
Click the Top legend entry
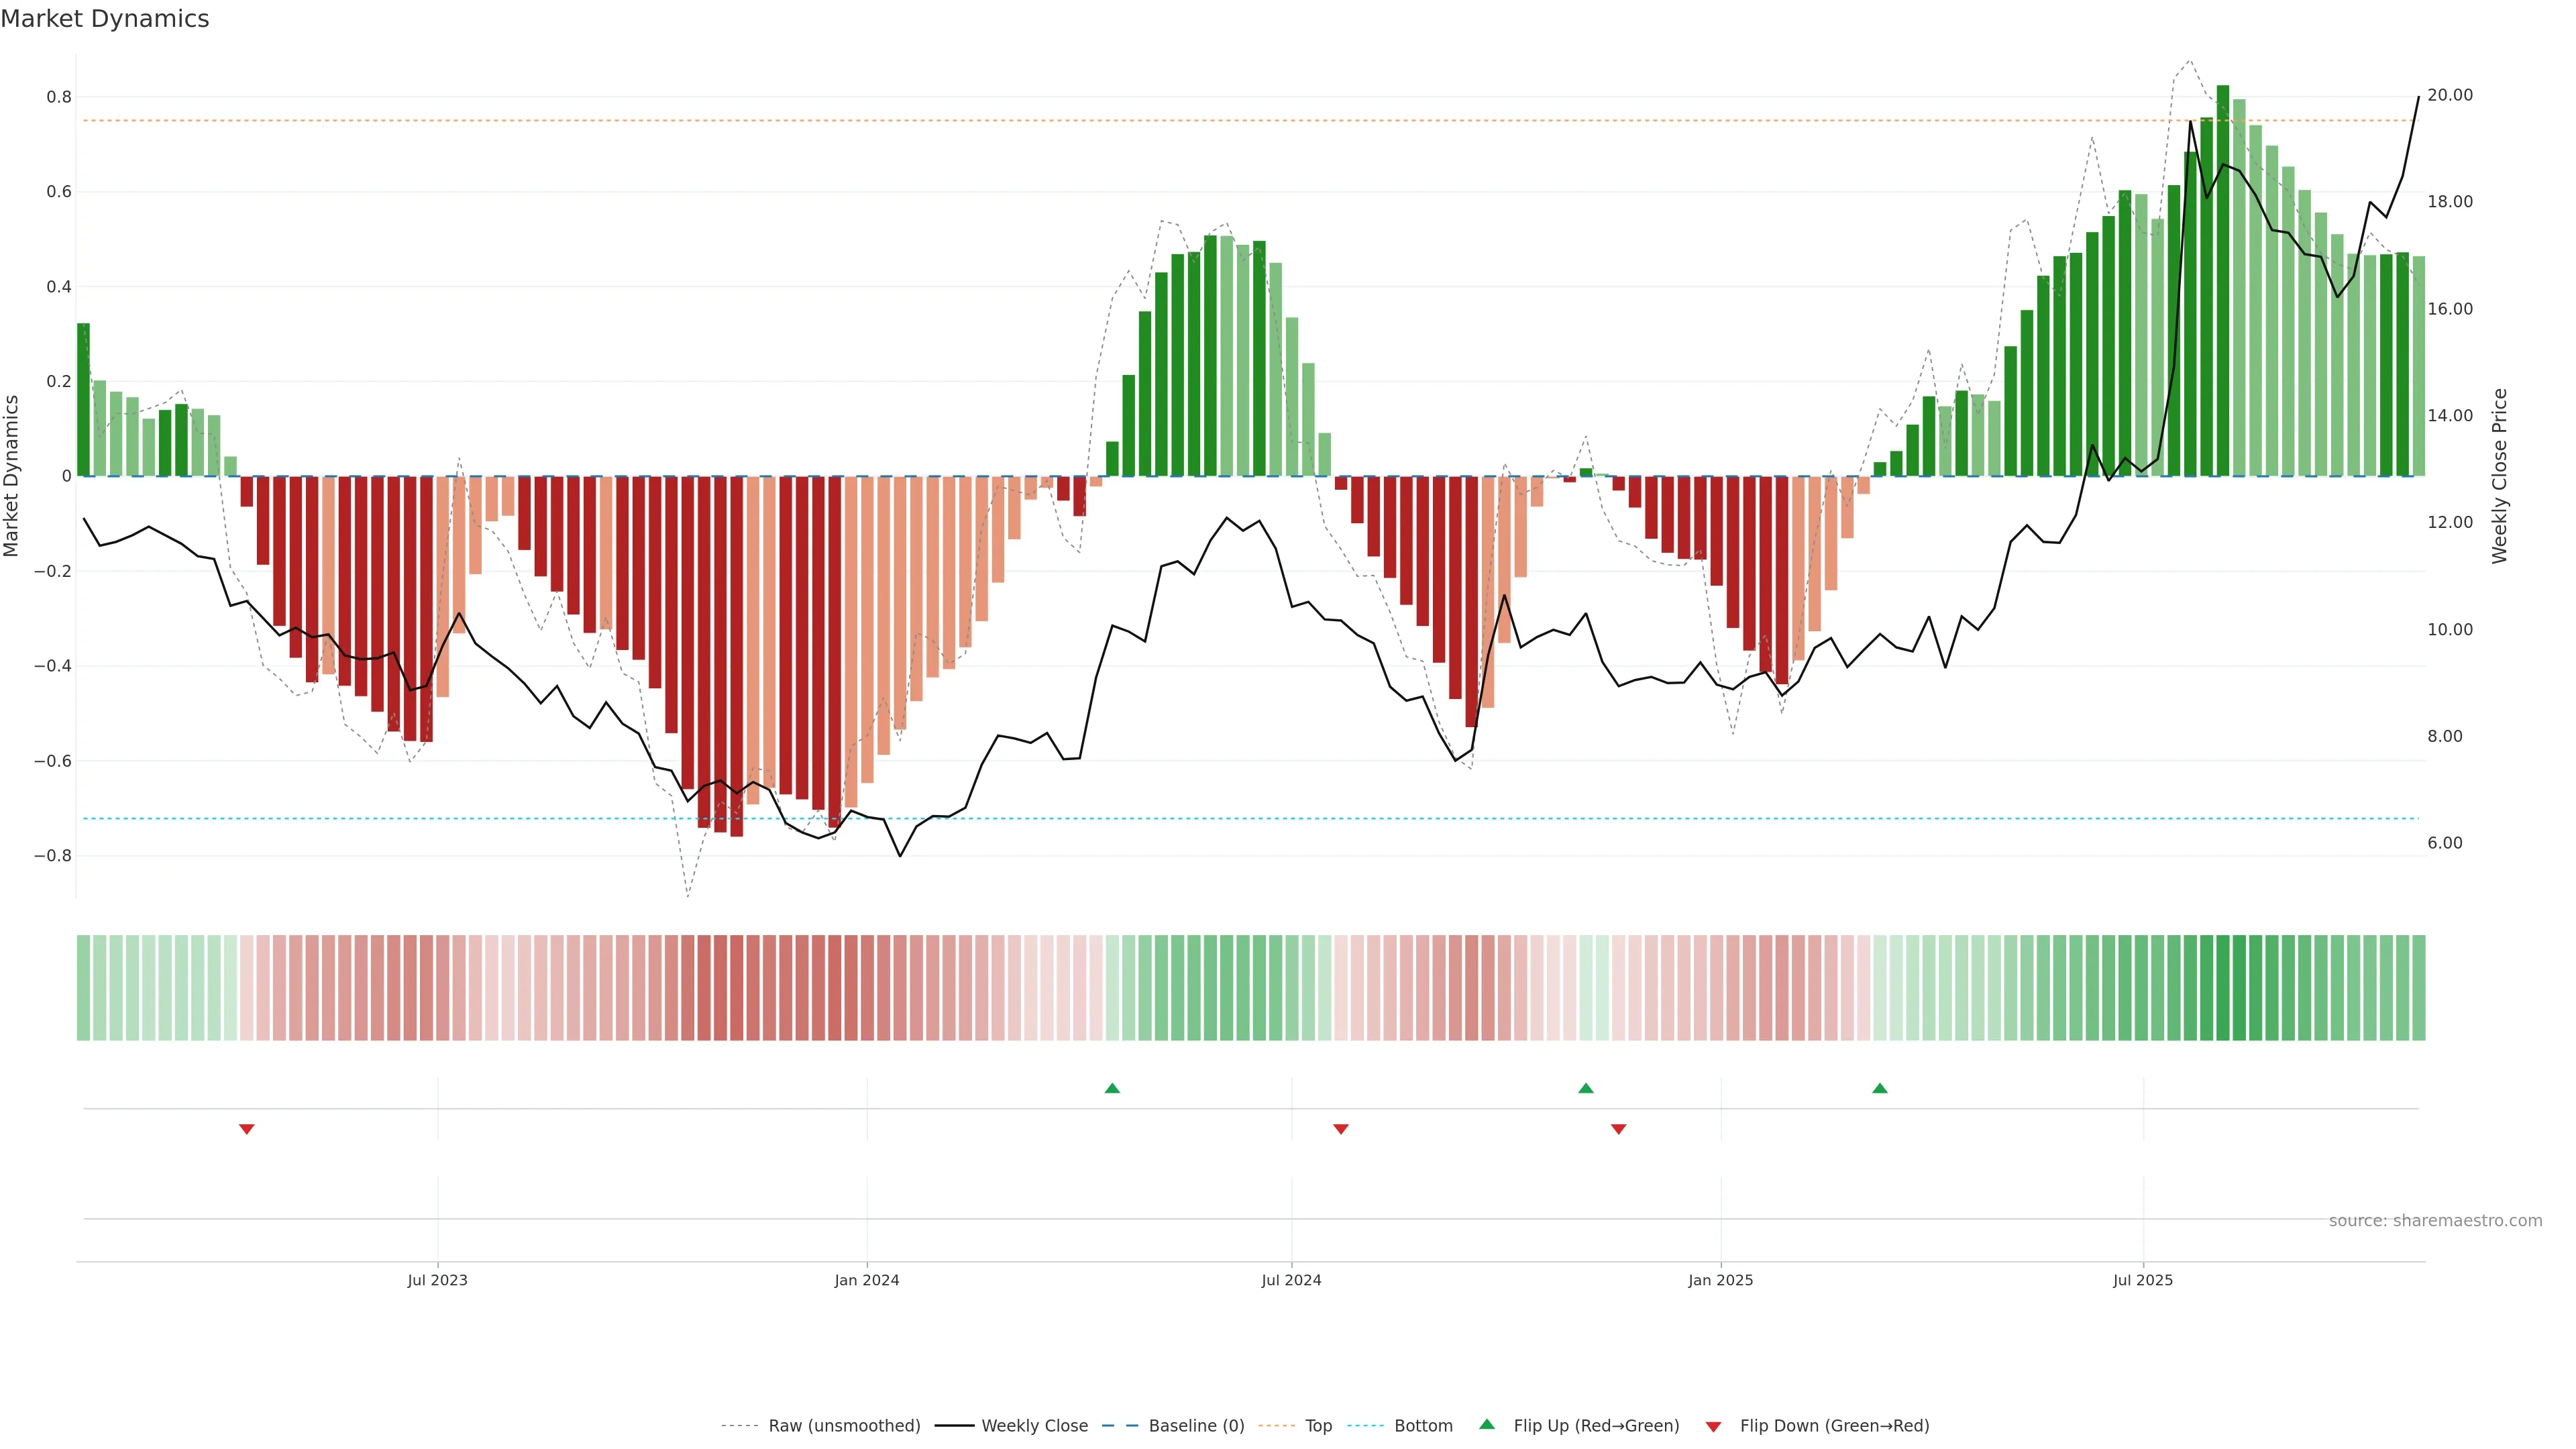(1318, 1425)
